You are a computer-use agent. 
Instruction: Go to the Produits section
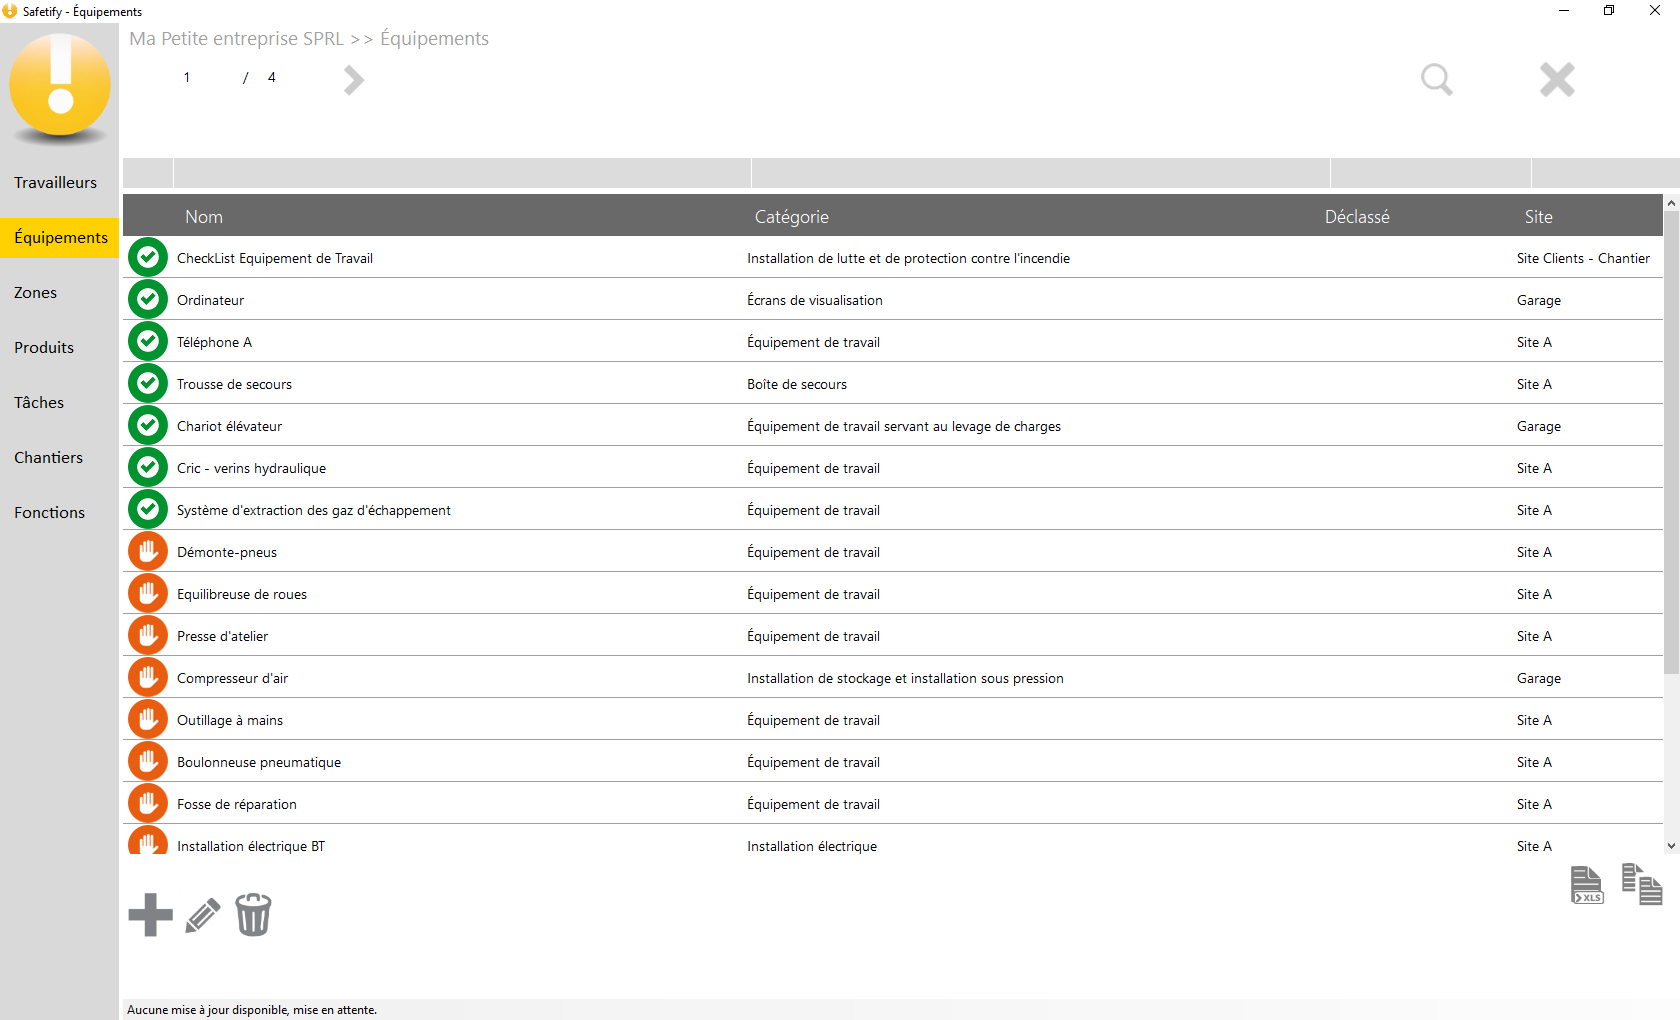pyautogui.click(x=59, y=348)
